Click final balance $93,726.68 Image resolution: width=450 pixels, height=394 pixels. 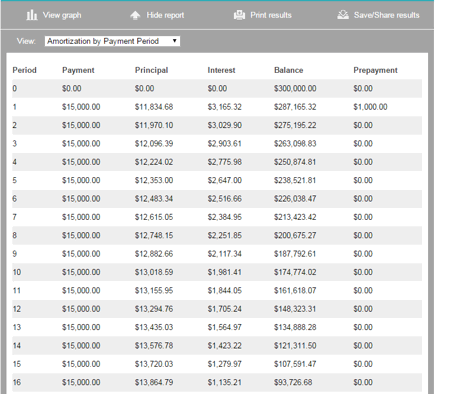click(x=293, y=382)
